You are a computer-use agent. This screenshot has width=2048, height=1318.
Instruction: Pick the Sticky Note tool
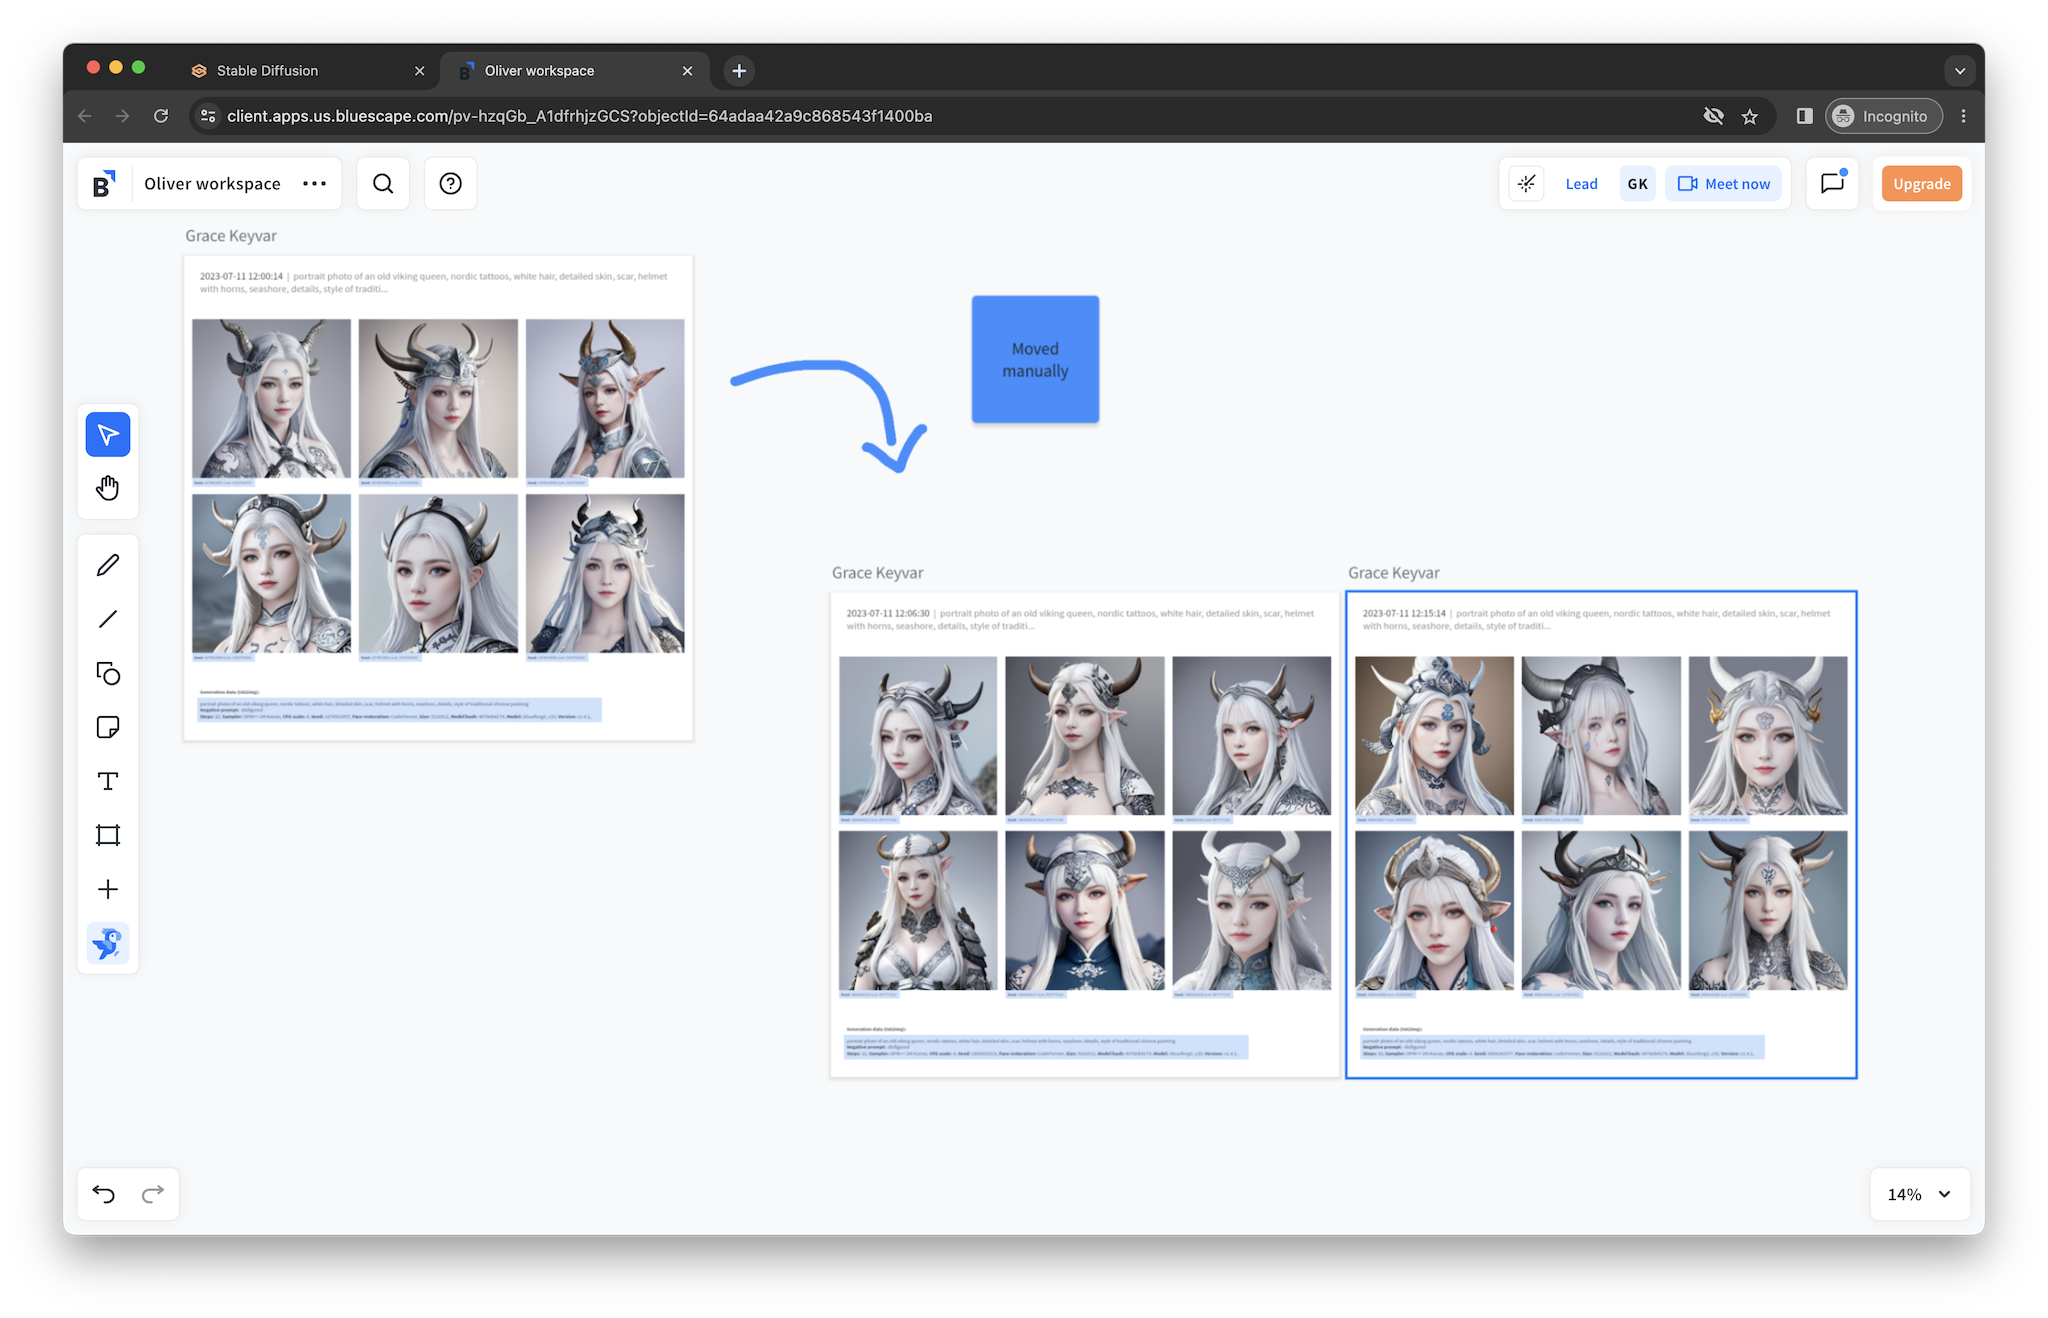coord(108,727)
